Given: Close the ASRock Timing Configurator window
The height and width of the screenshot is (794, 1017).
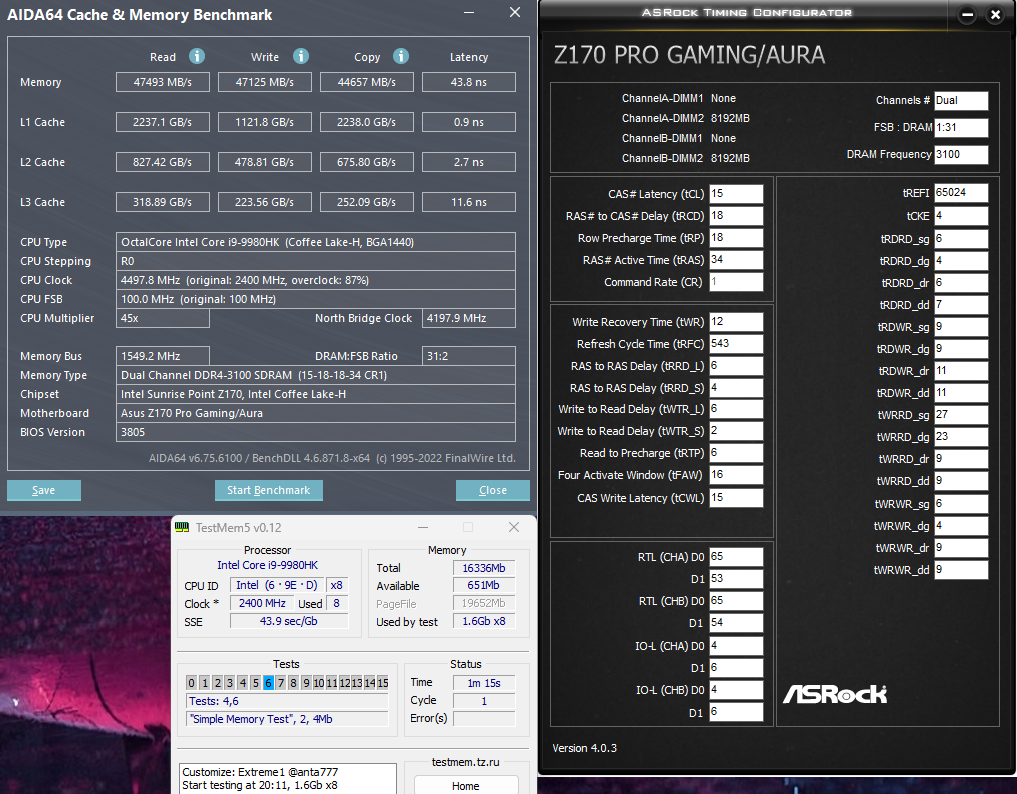Looking at the screenshot, I should tap(996, 14).
